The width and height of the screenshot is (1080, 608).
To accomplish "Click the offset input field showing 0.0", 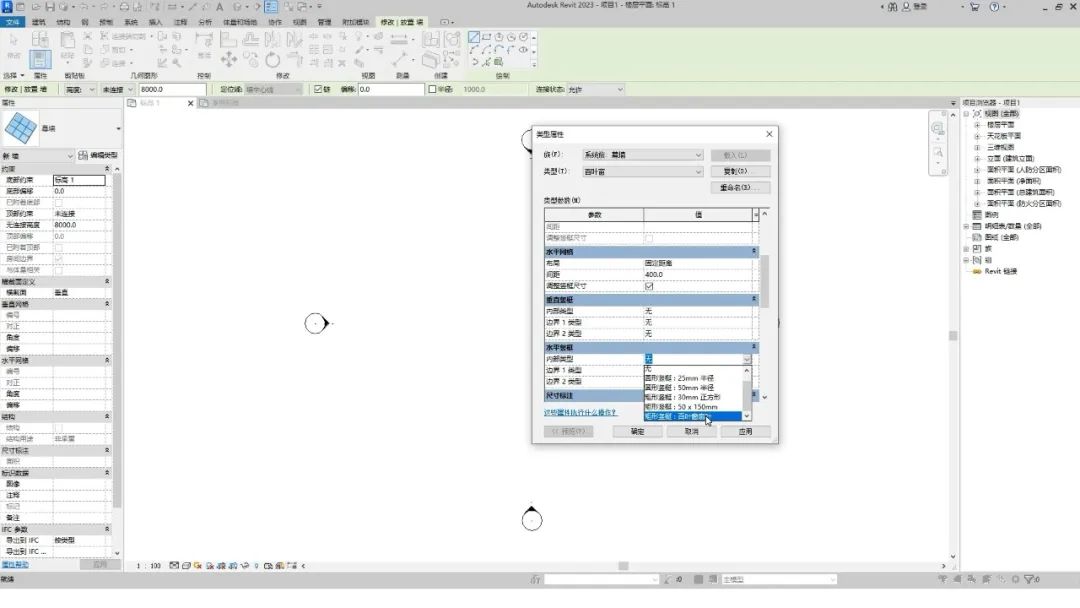I will tap(391, 90).
